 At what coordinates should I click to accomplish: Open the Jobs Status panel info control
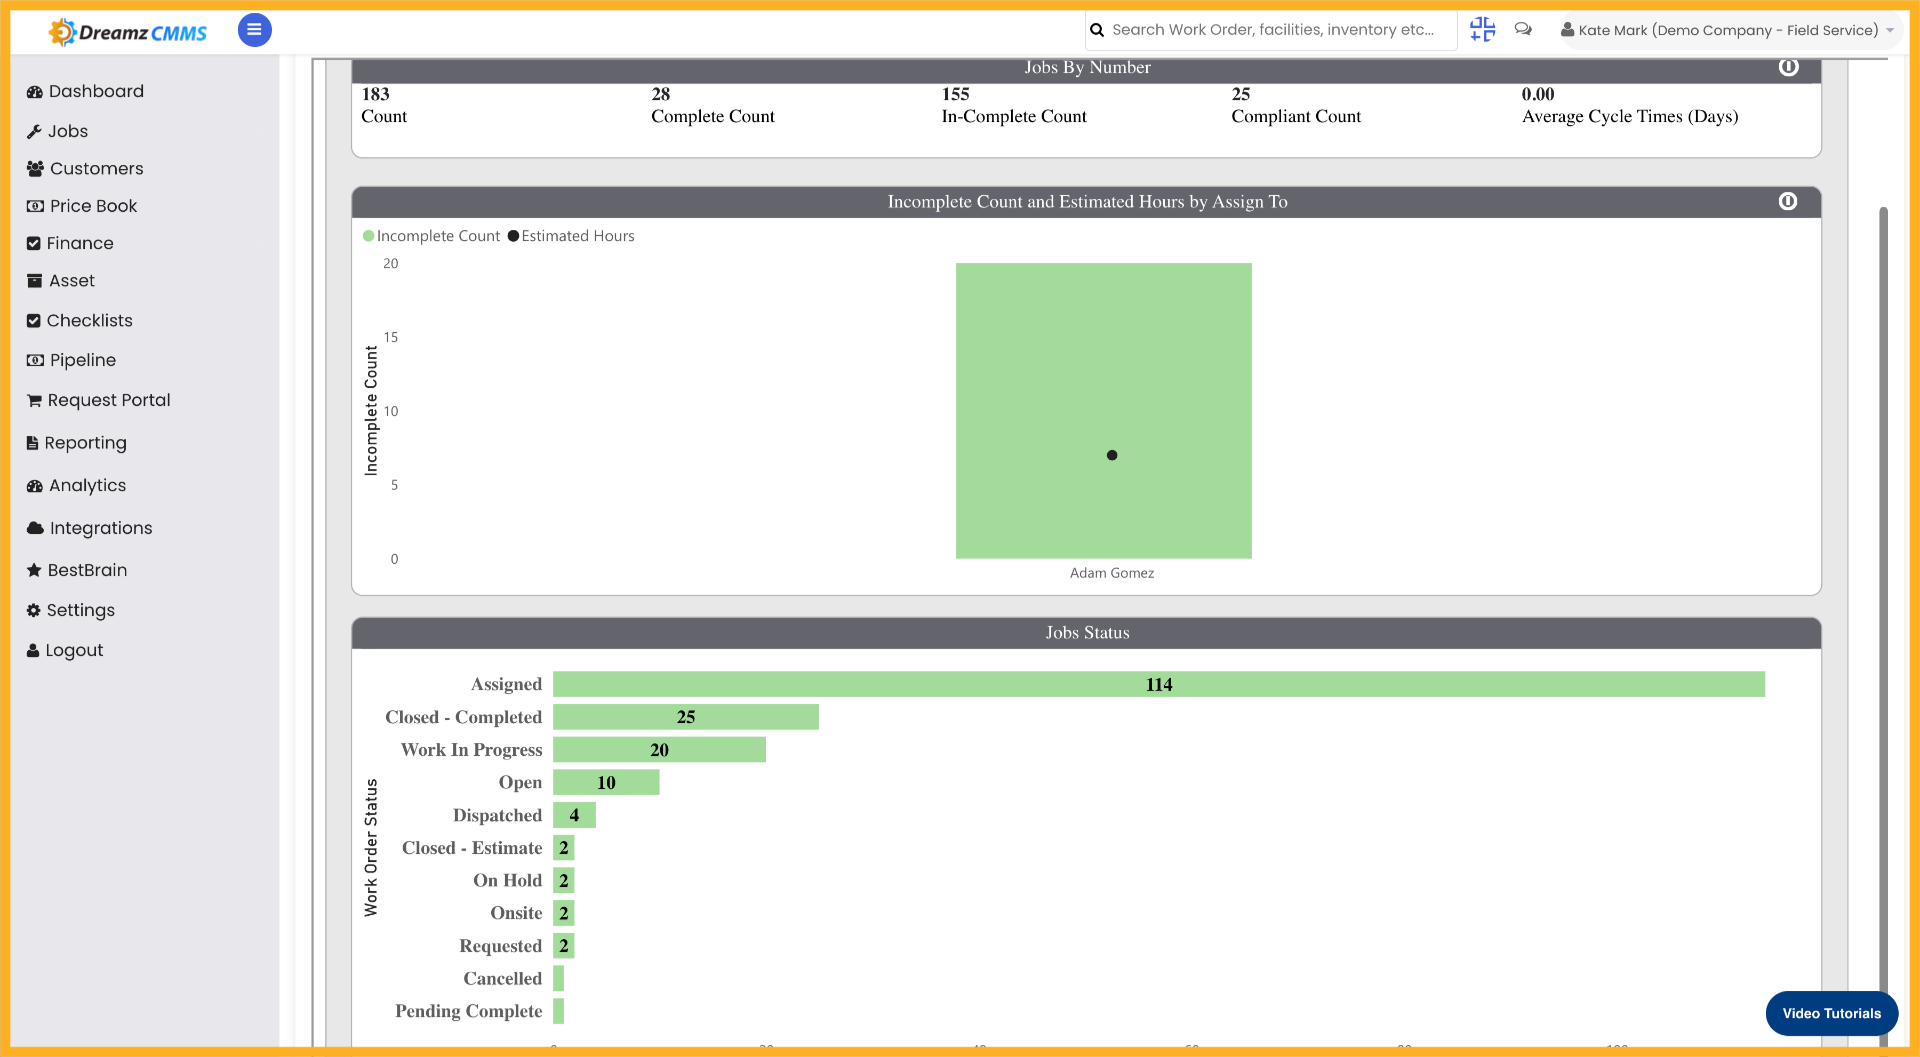click(1789, 632)
